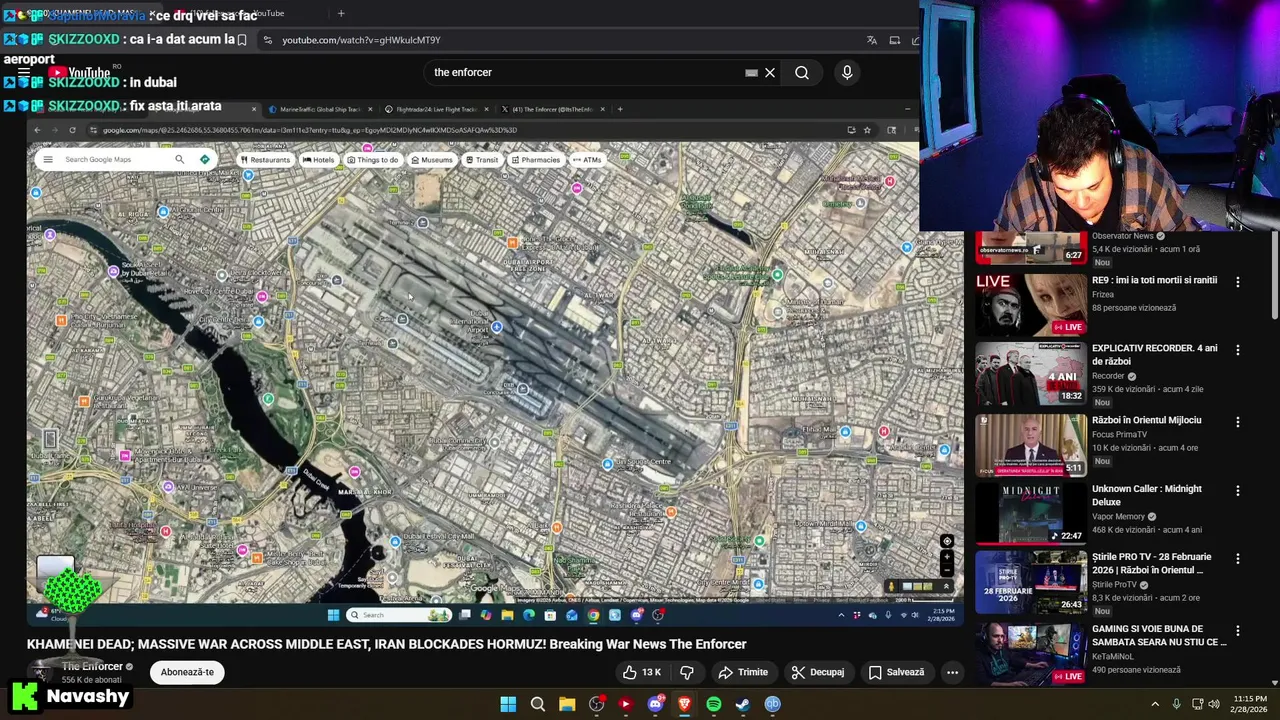Viewport: 1280px width, 720px height.
Task: Subscribe via the Abonează-te button
Action: [187, 672]
